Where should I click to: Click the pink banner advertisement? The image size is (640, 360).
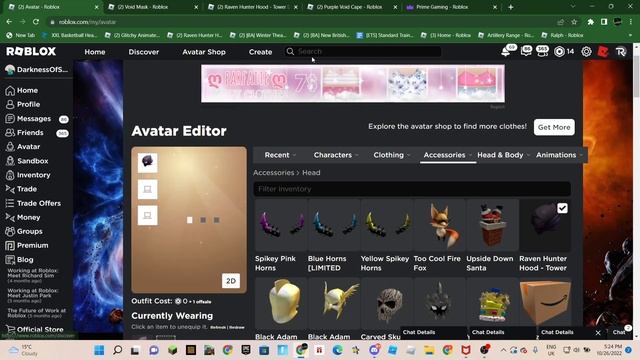(x=353, y=84)
